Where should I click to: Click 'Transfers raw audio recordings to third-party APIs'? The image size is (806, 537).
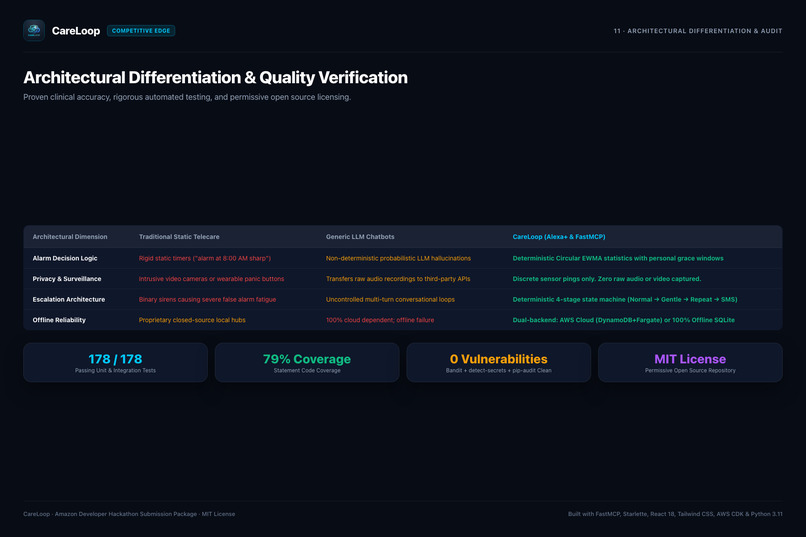[x=398, y=279]
